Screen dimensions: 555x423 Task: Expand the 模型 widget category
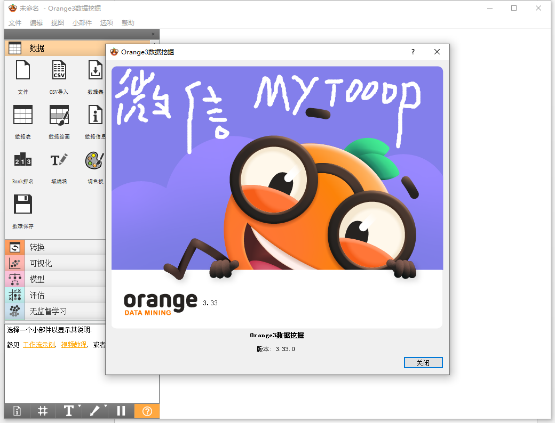tap(55, 279)
